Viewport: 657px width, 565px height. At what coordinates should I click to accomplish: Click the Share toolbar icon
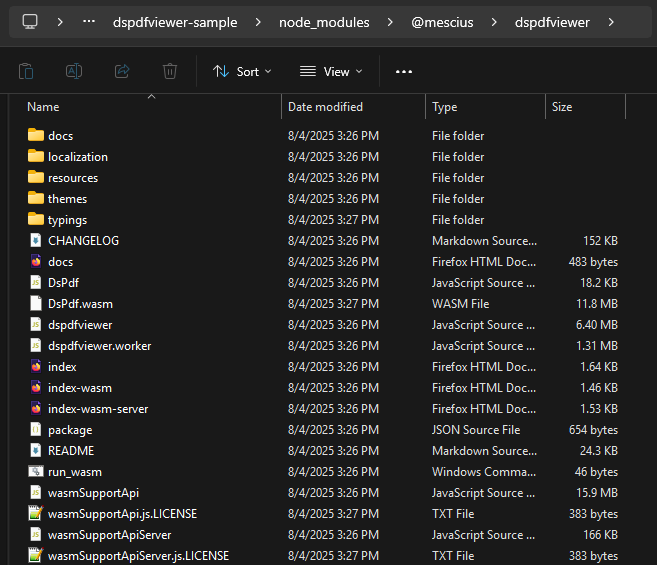[122, 71]
